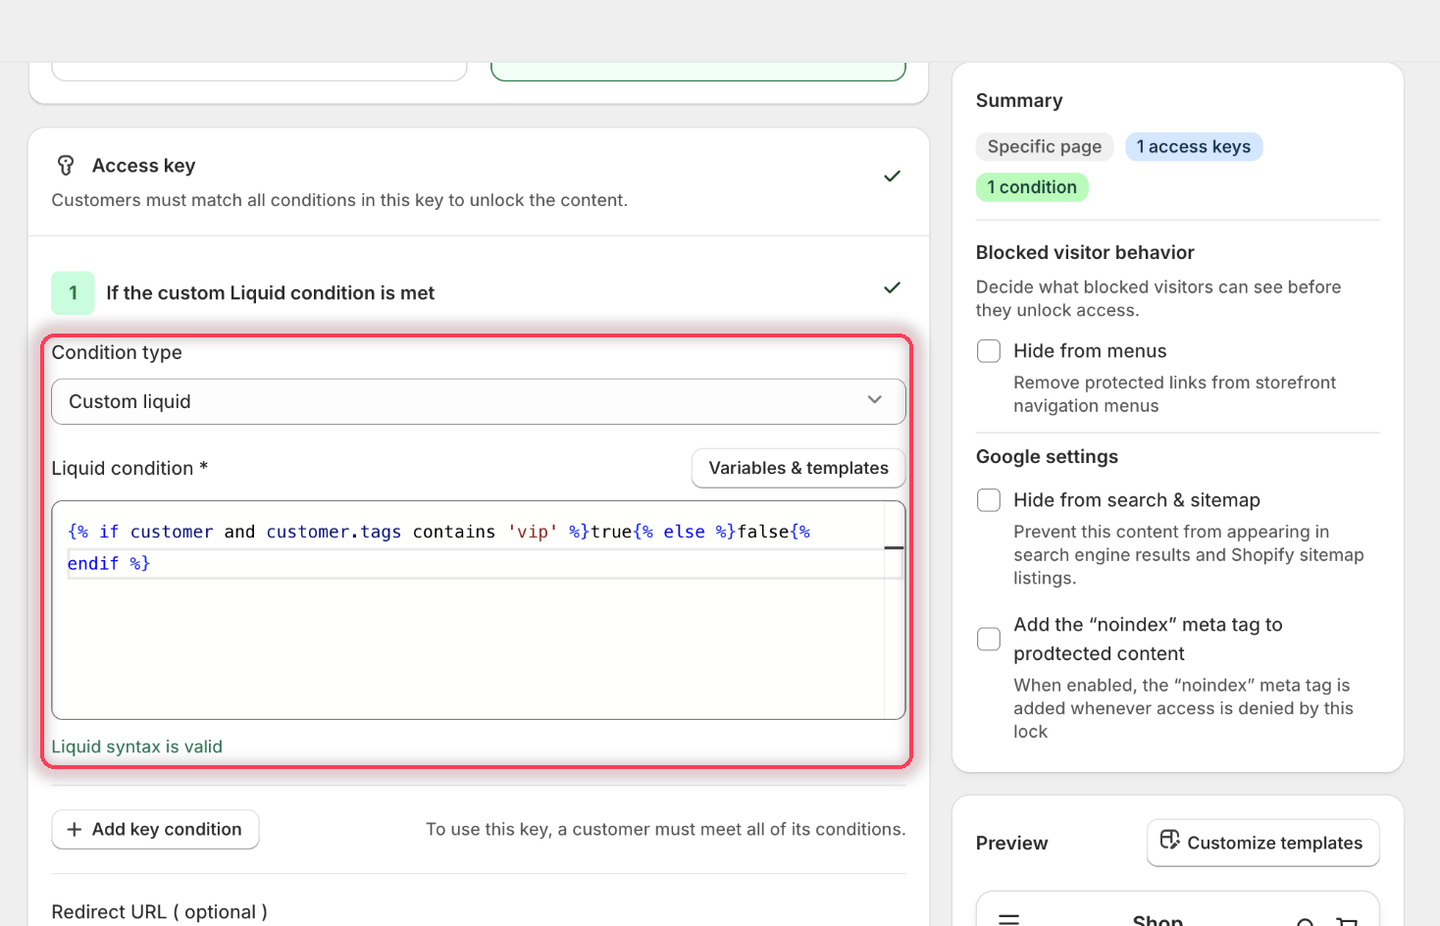The image size is (1440, 926).
Task: Tick Hide from search & sitemap
Action: pos(989,500)
